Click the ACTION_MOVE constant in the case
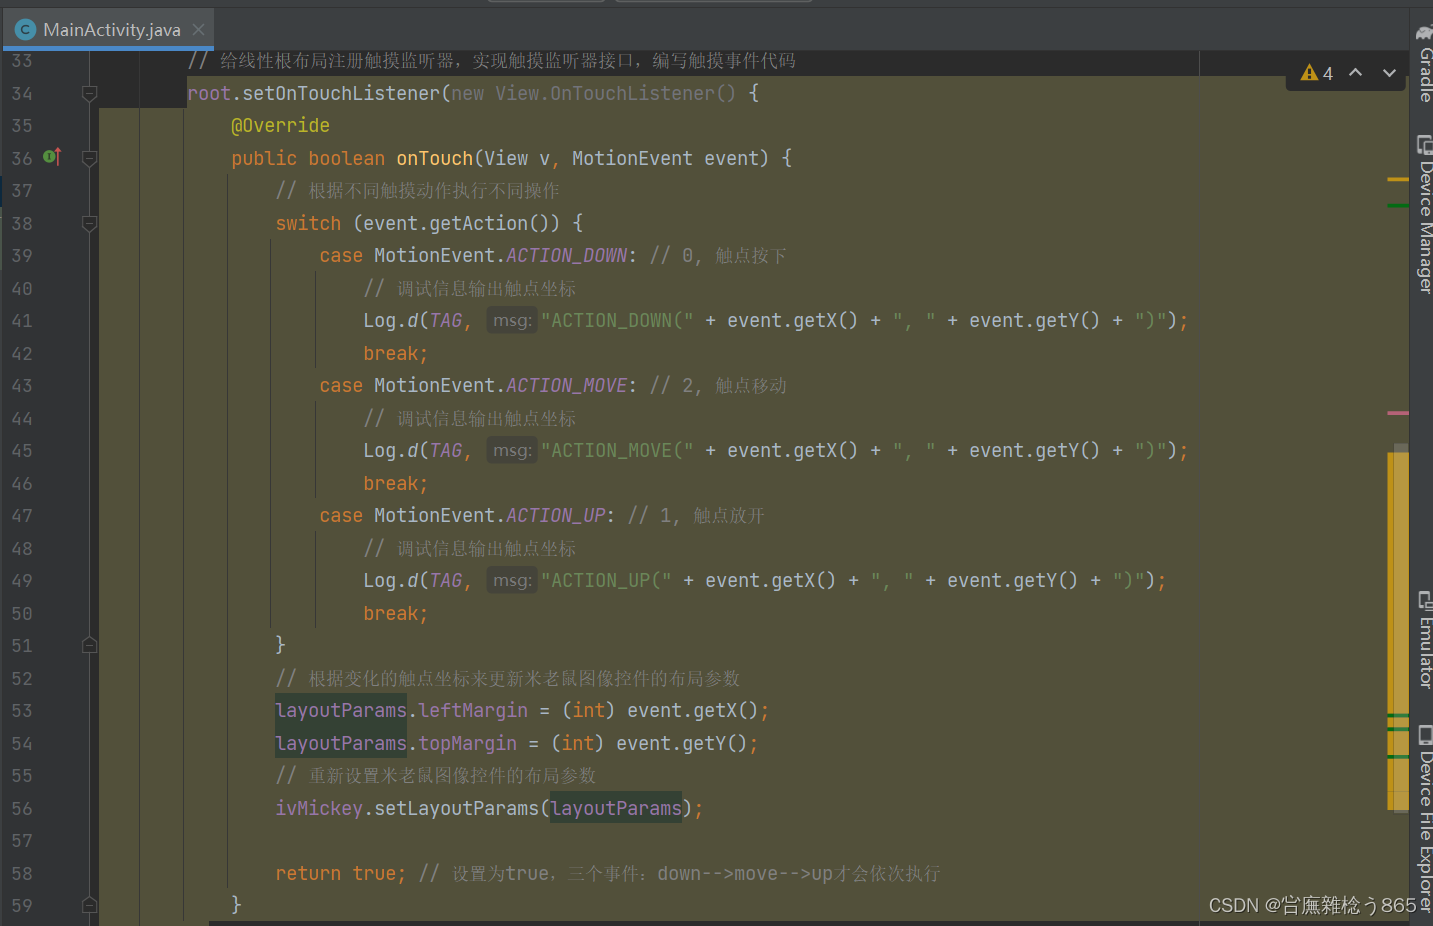The height and width of the screenshot is (926, 1433). point(567,386)
